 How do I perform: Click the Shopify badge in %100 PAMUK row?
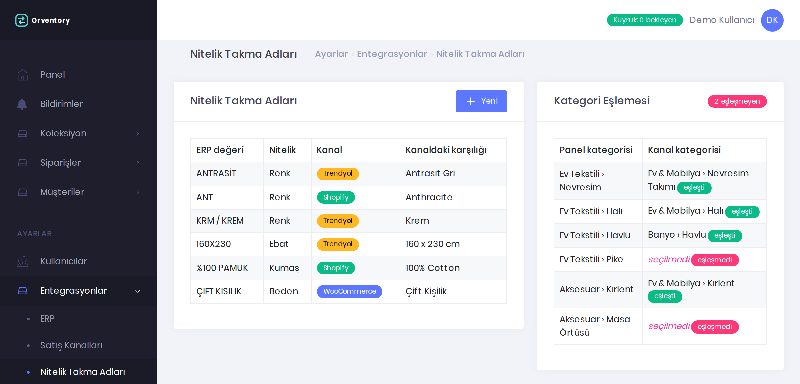point(336,268)
